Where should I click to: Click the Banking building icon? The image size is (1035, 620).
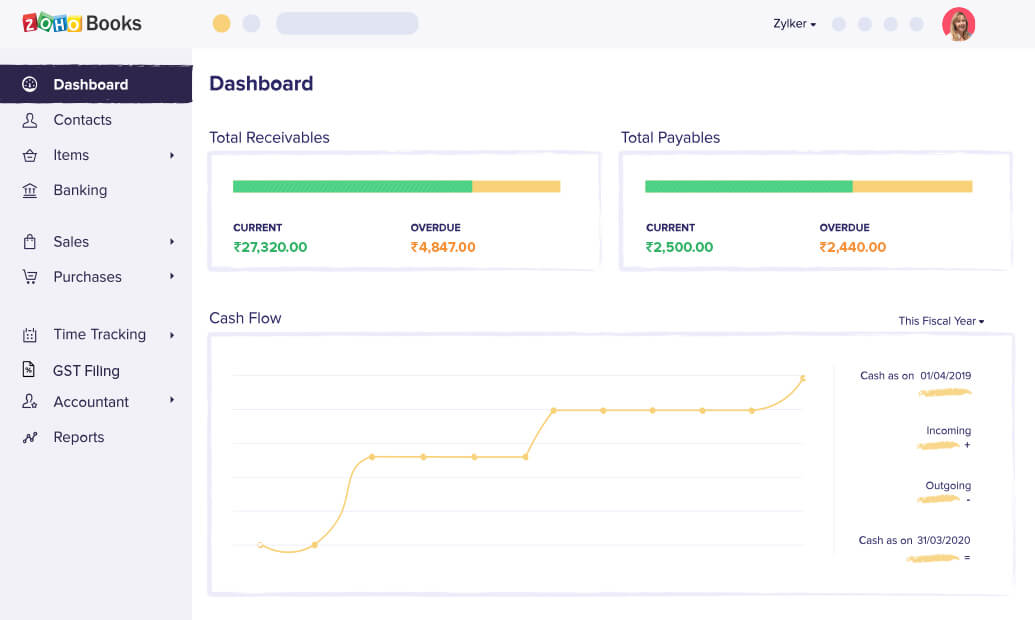tap(30, 190)
